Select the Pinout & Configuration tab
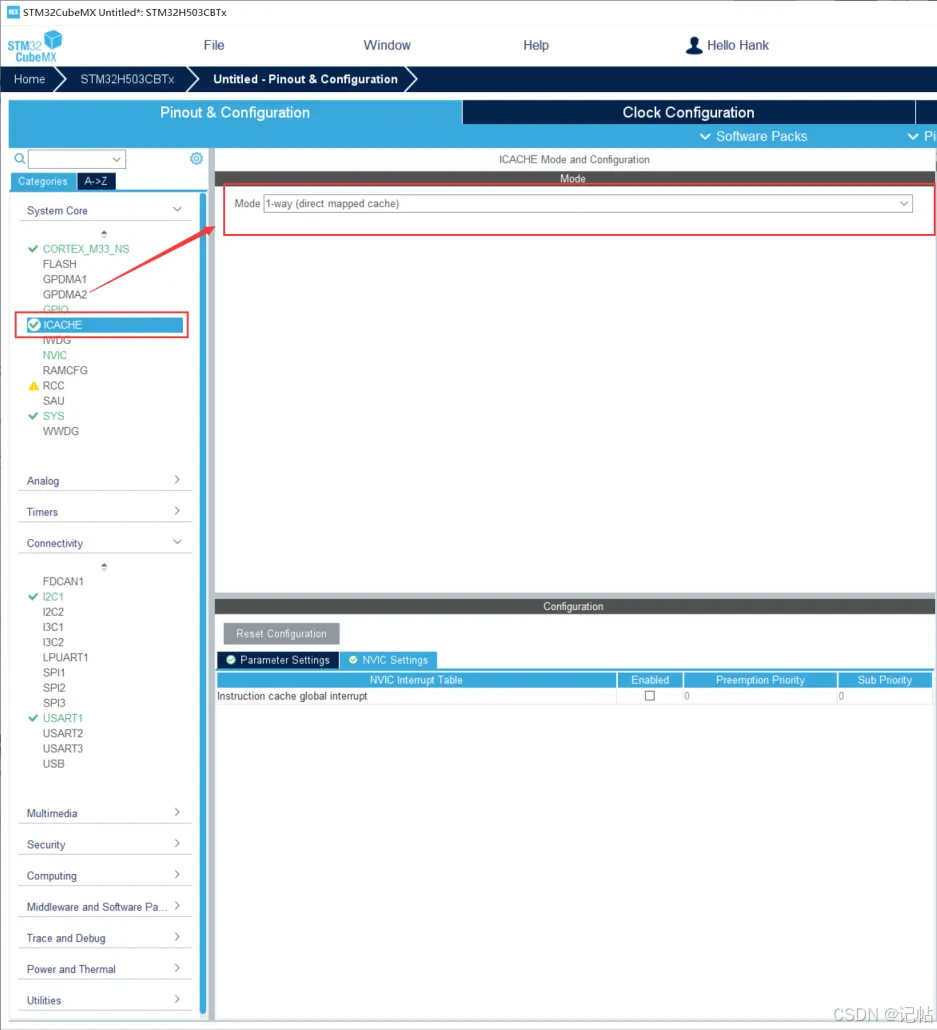This screenshot has width=937, height=1030. point(235,112)
